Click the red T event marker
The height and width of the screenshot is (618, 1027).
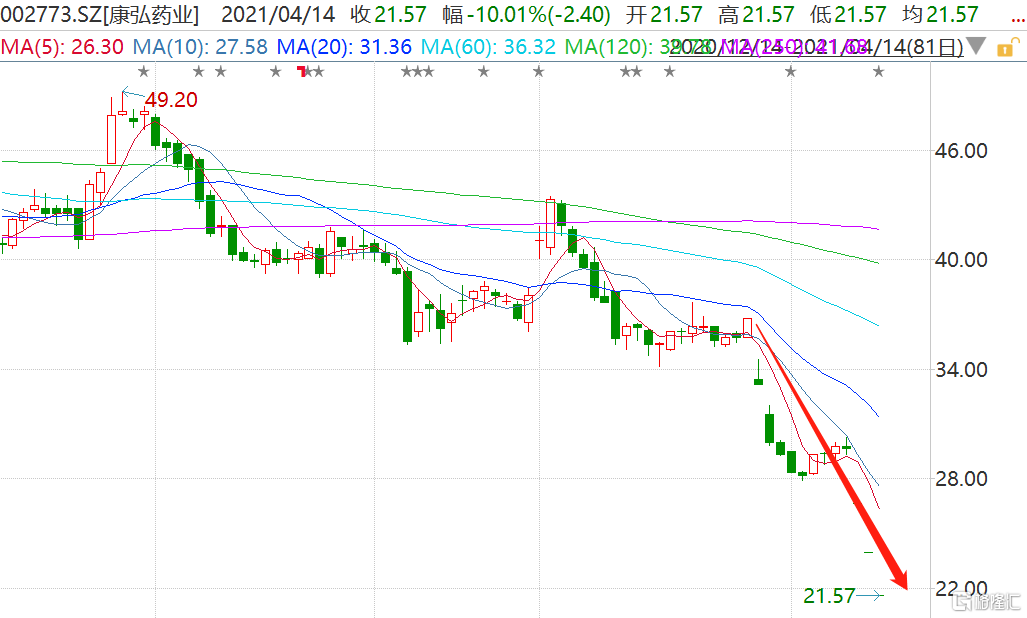pyautogui.click(x=301, y=71)
